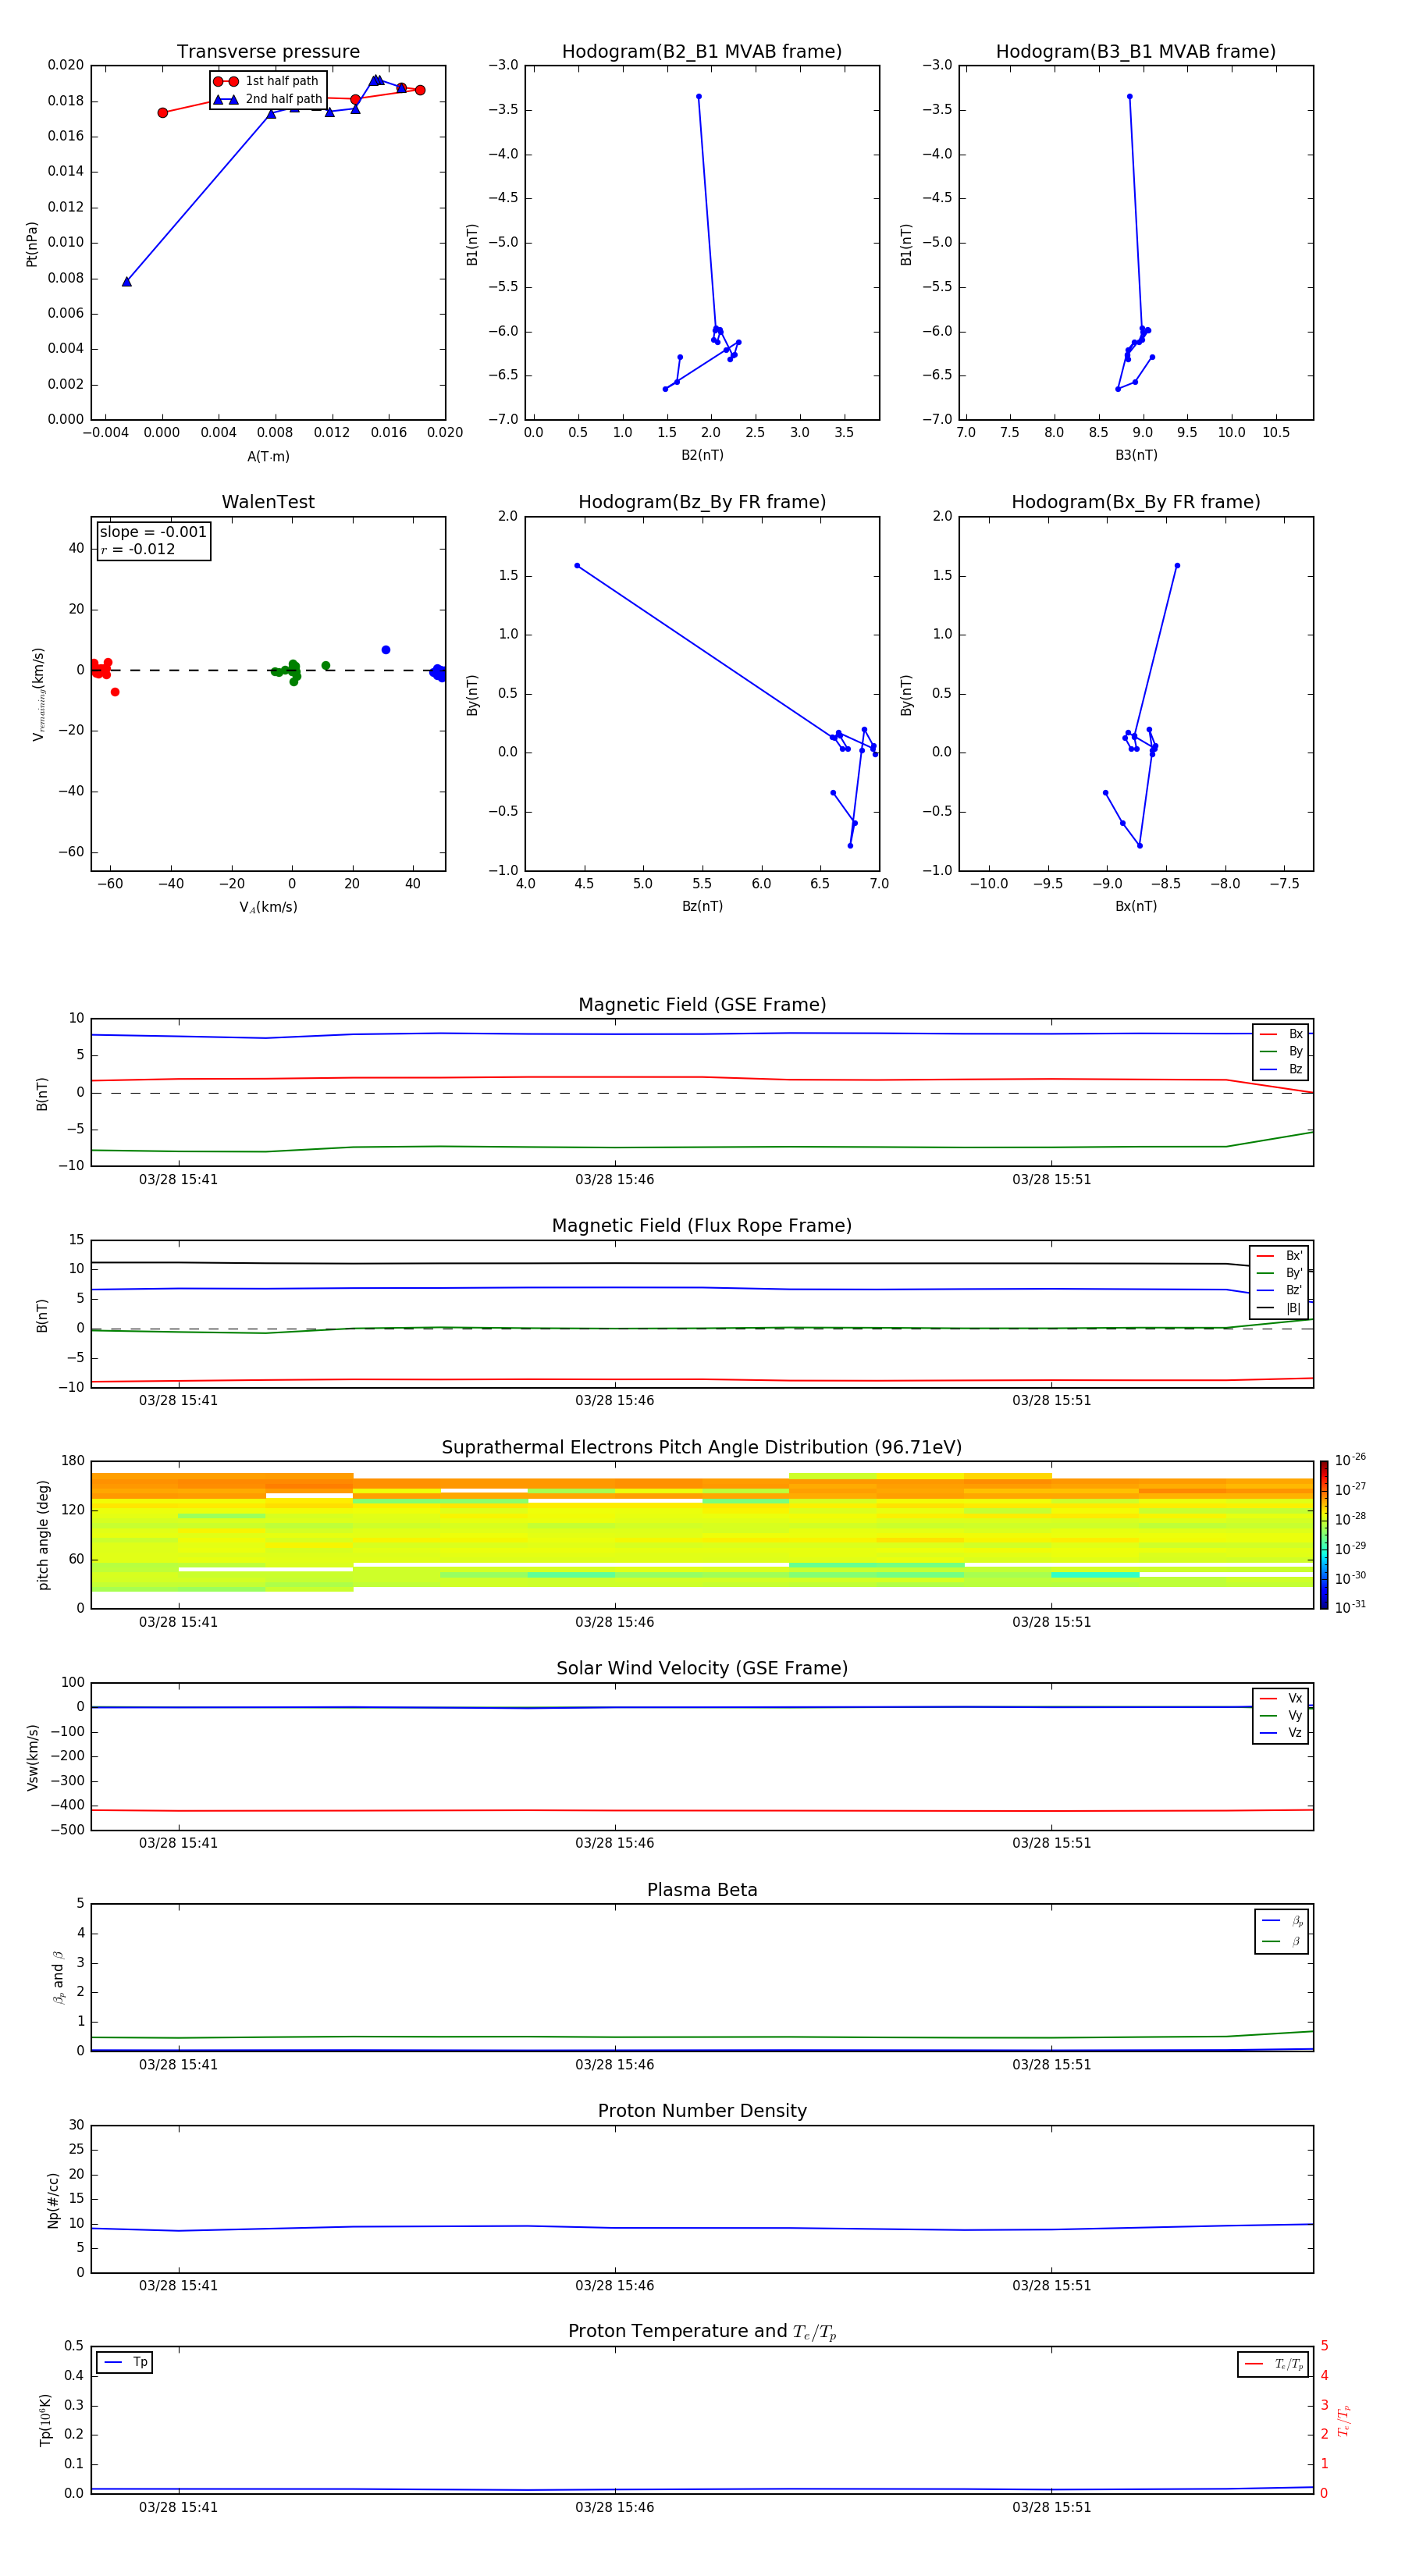This screenshot has width=1405, height=2576.
Task: Click the 'Hodogram(Bz_By FR frame)' title
Action: coord(702,502)
